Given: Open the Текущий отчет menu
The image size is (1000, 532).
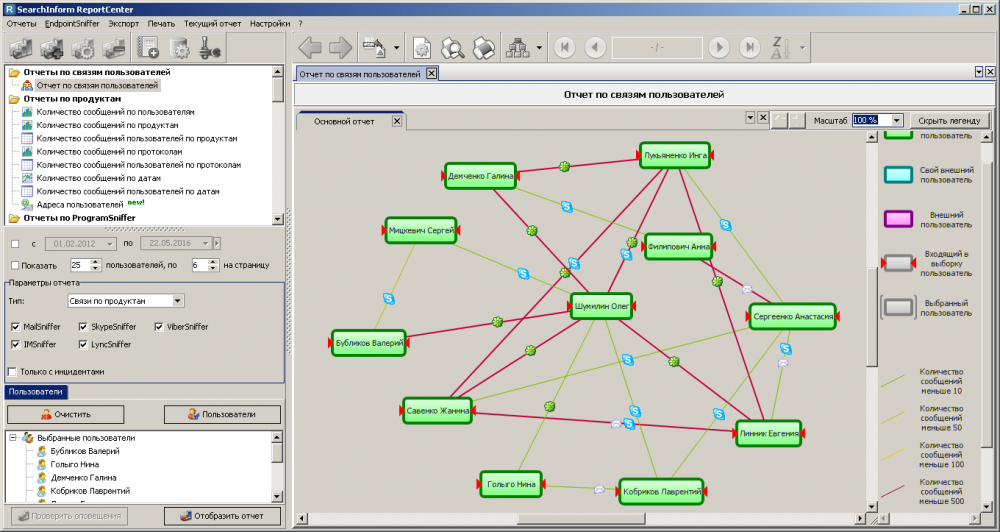Looking at the screenshot, I should [x=213, y=24].
